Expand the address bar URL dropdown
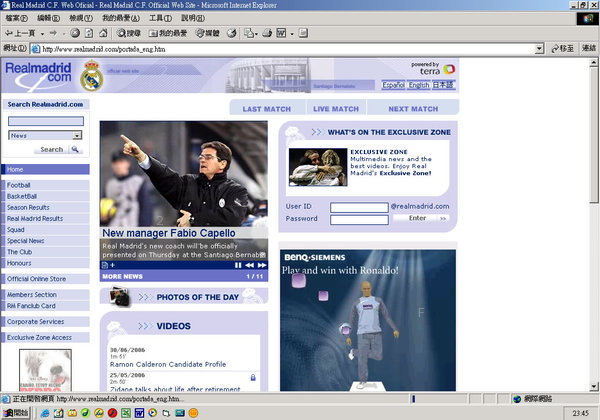 [x=540, y=49]
